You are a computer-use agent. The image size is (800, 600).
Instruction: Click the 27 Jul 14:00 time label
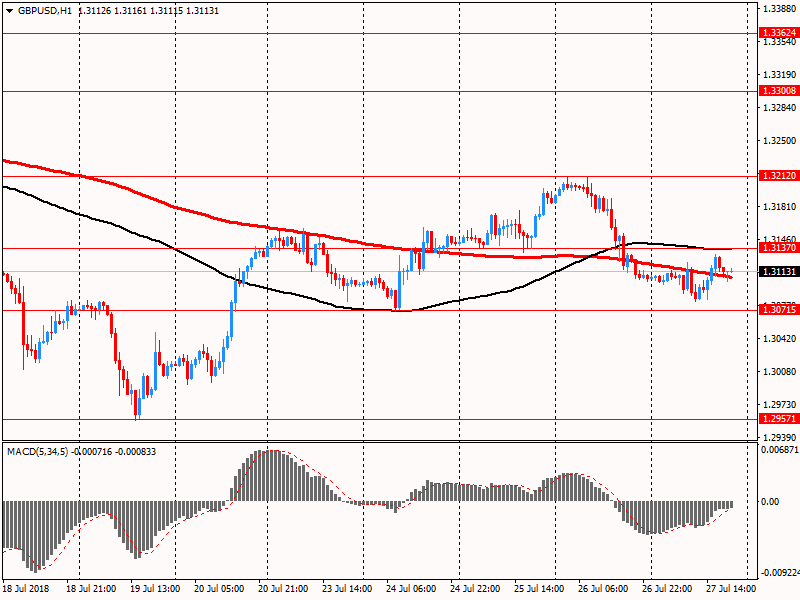click(x=731, y=588)
